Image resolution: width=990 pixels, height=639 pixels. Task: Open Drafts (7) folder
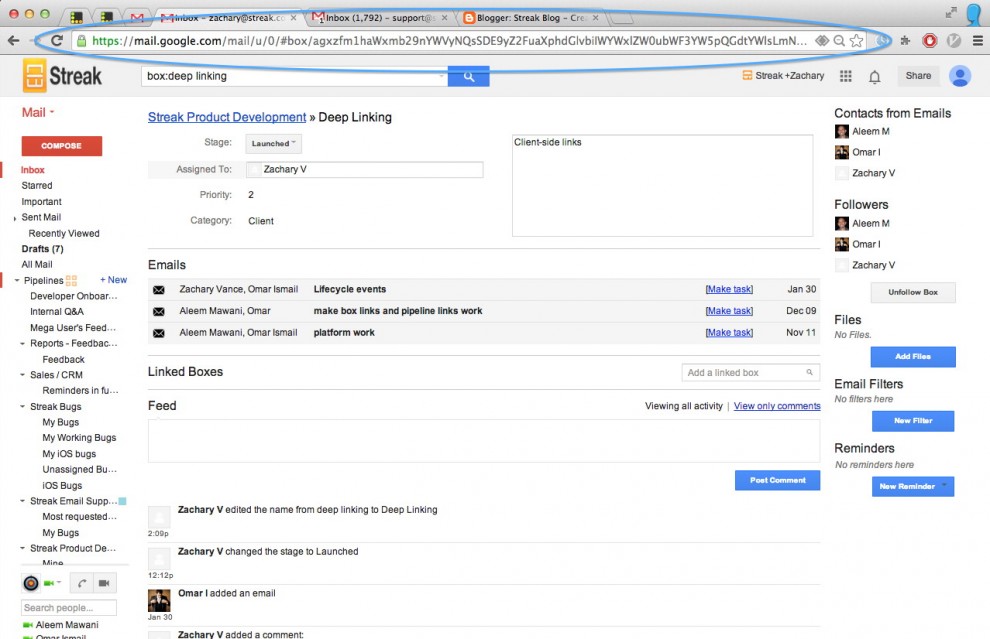point(42,249)
